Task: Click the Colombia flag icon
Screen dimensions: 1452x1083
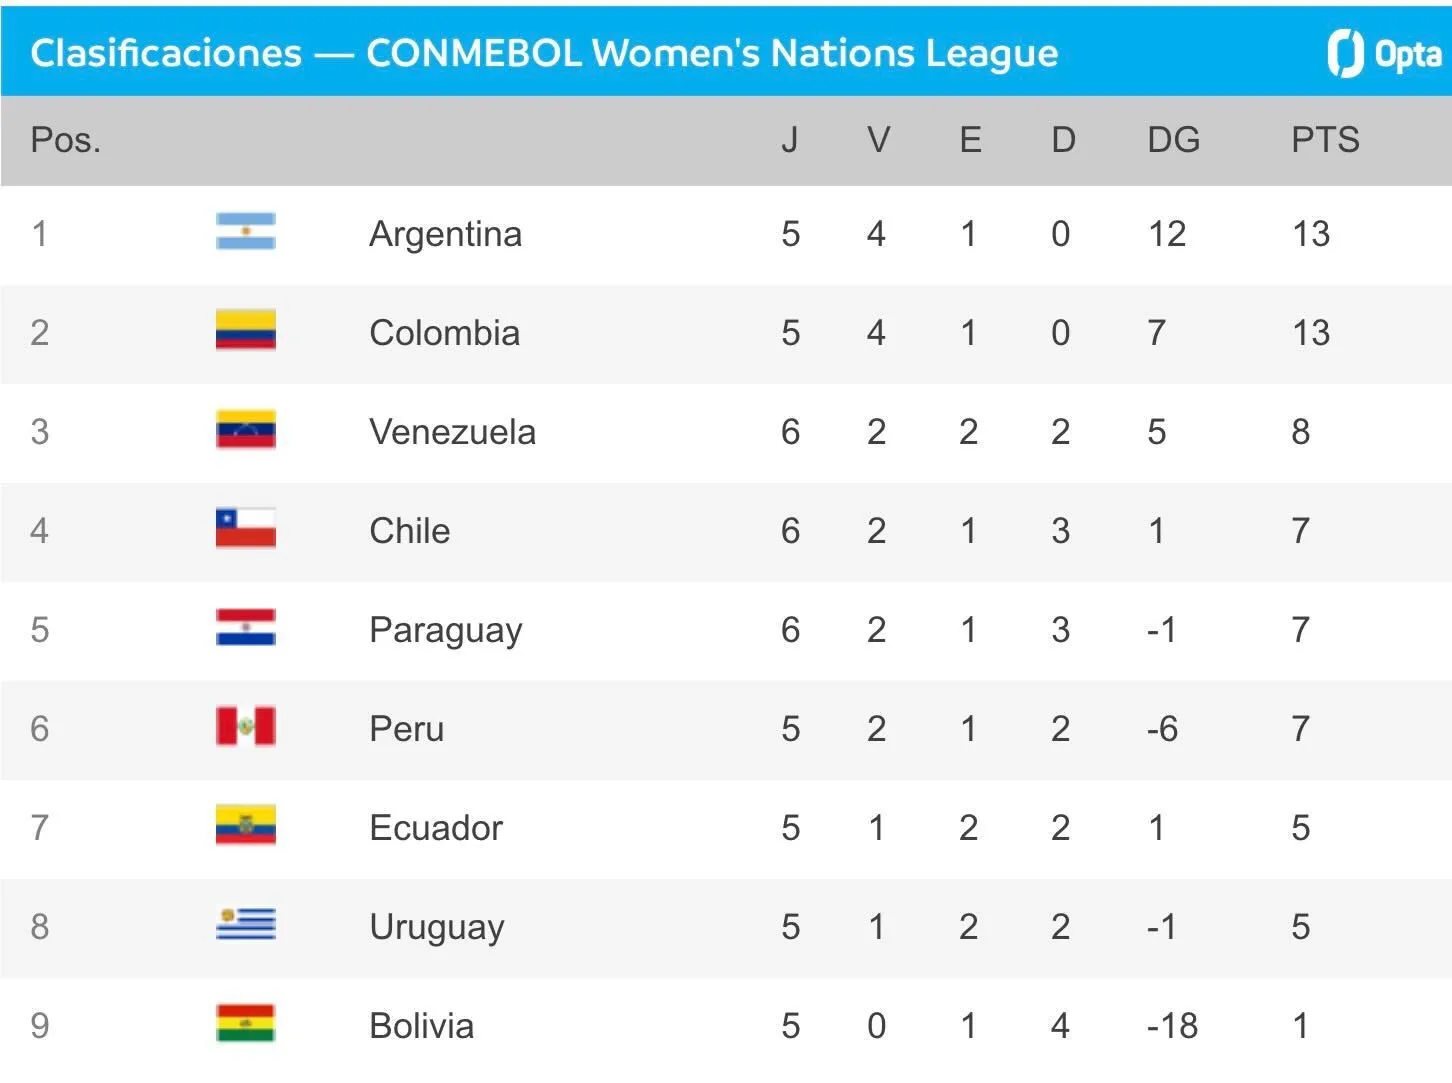Action: (245, 331)
